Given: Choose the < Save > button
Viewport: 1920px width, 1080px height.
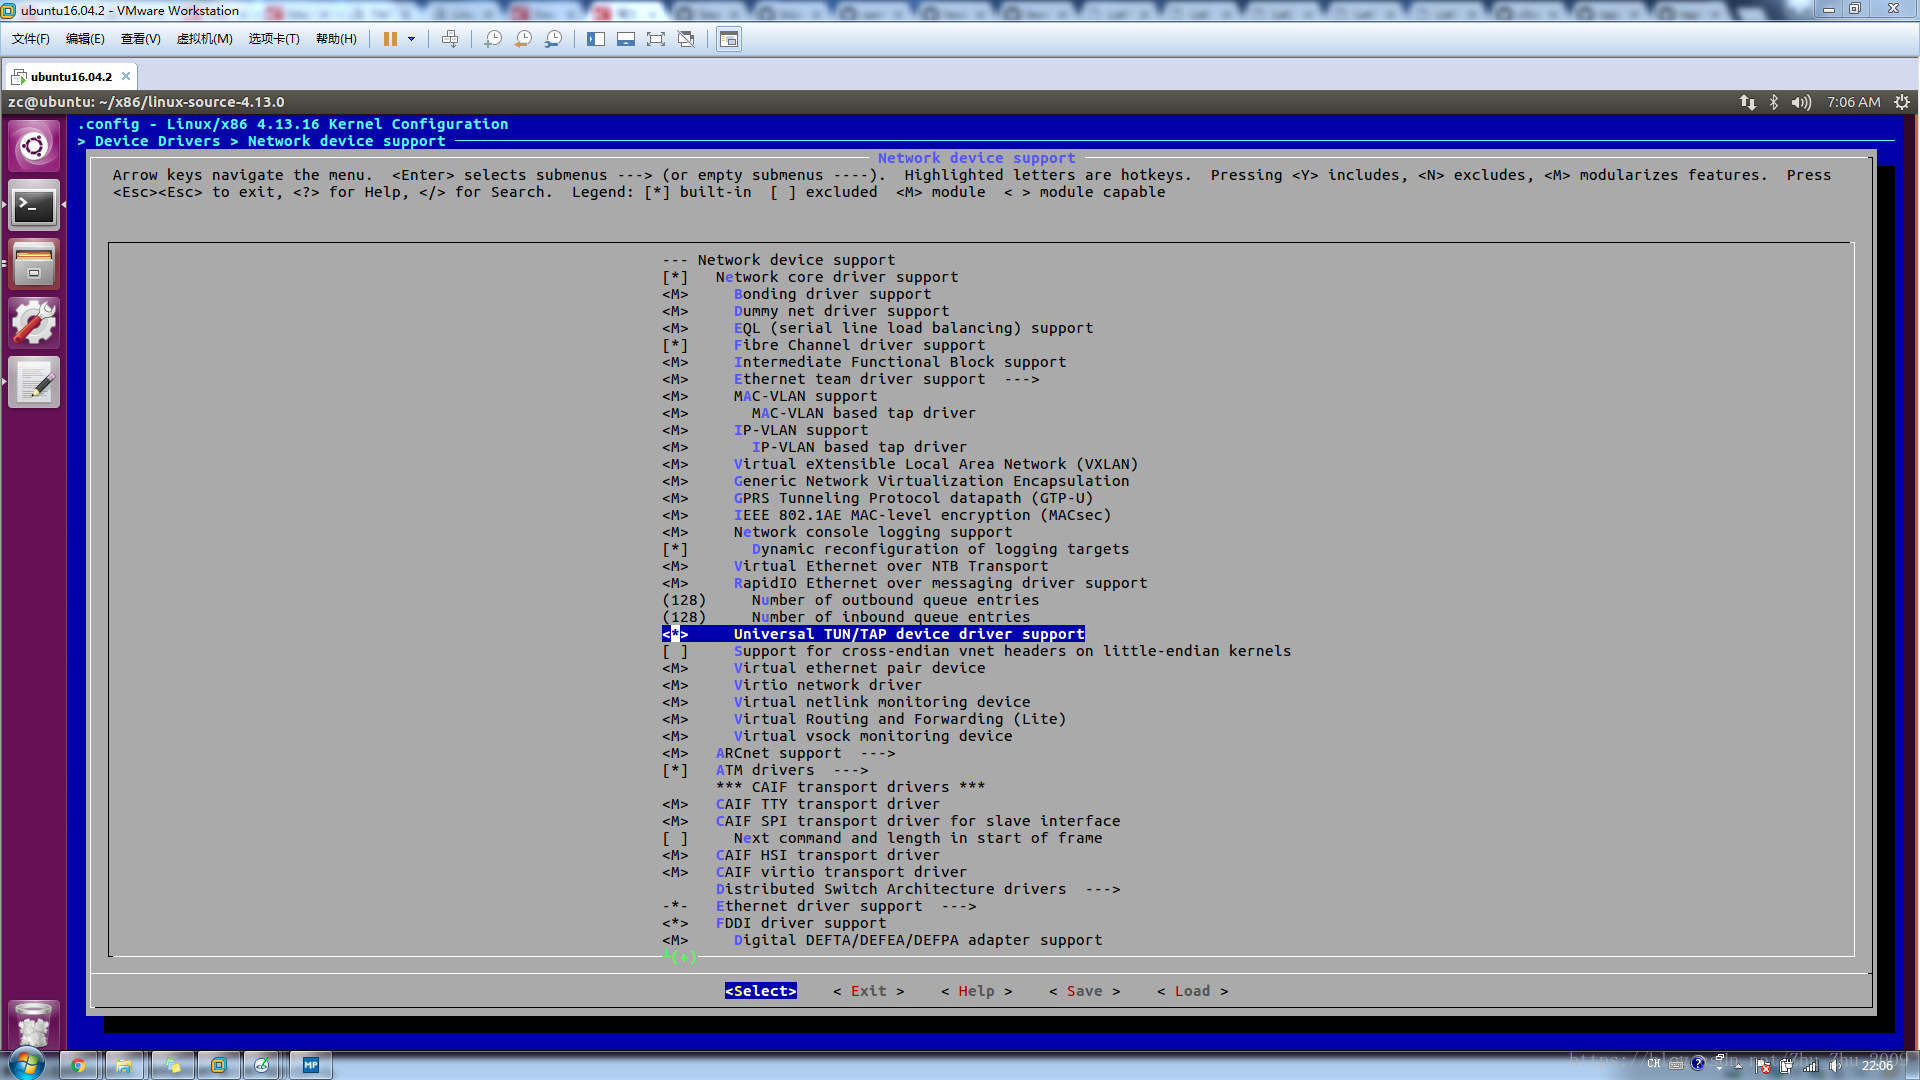Looking at the screenshot, I should (1085, 991).
